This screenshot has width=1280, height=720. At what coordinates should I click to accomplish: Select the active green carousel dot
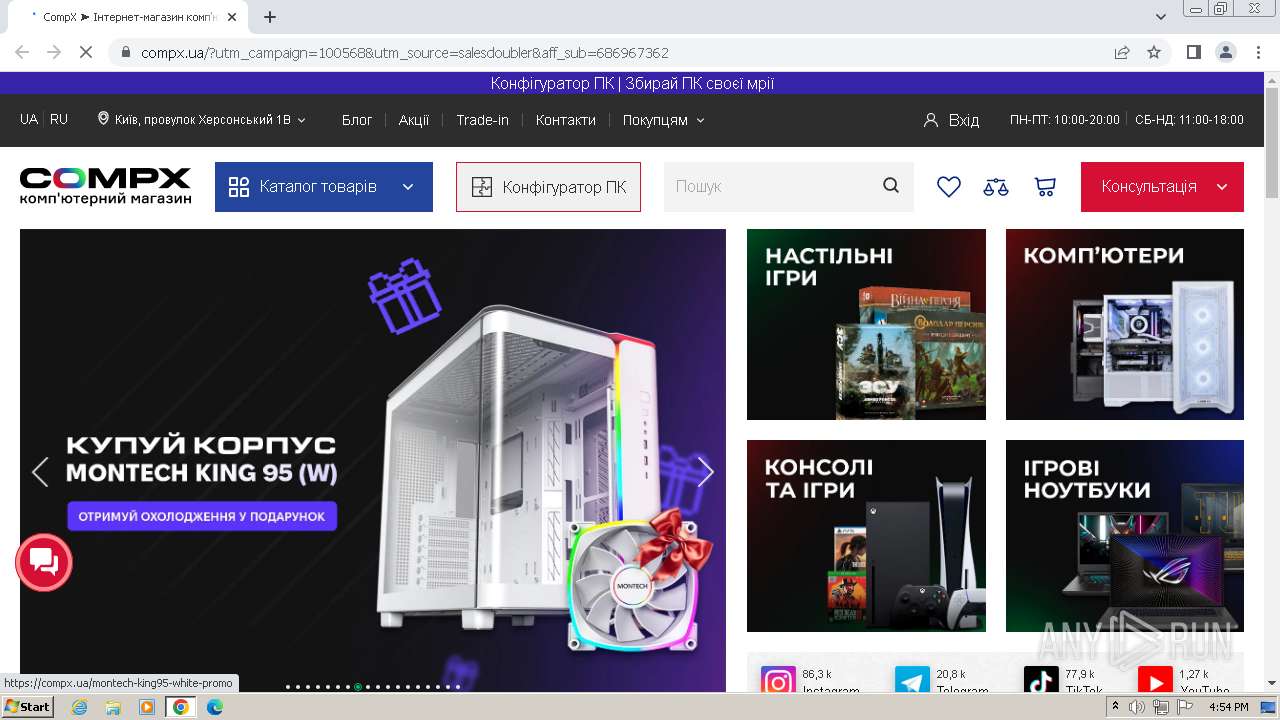[x=358, y=687]
